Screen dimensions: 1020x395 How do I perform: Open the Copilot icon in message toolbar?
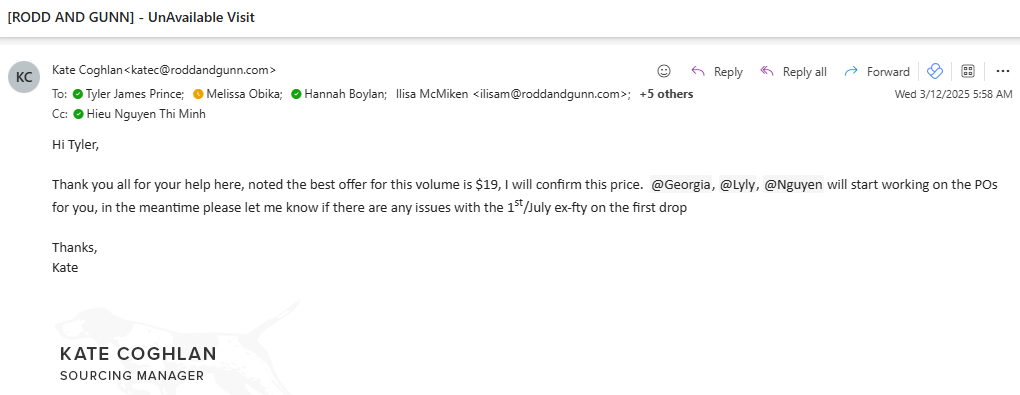935,71
